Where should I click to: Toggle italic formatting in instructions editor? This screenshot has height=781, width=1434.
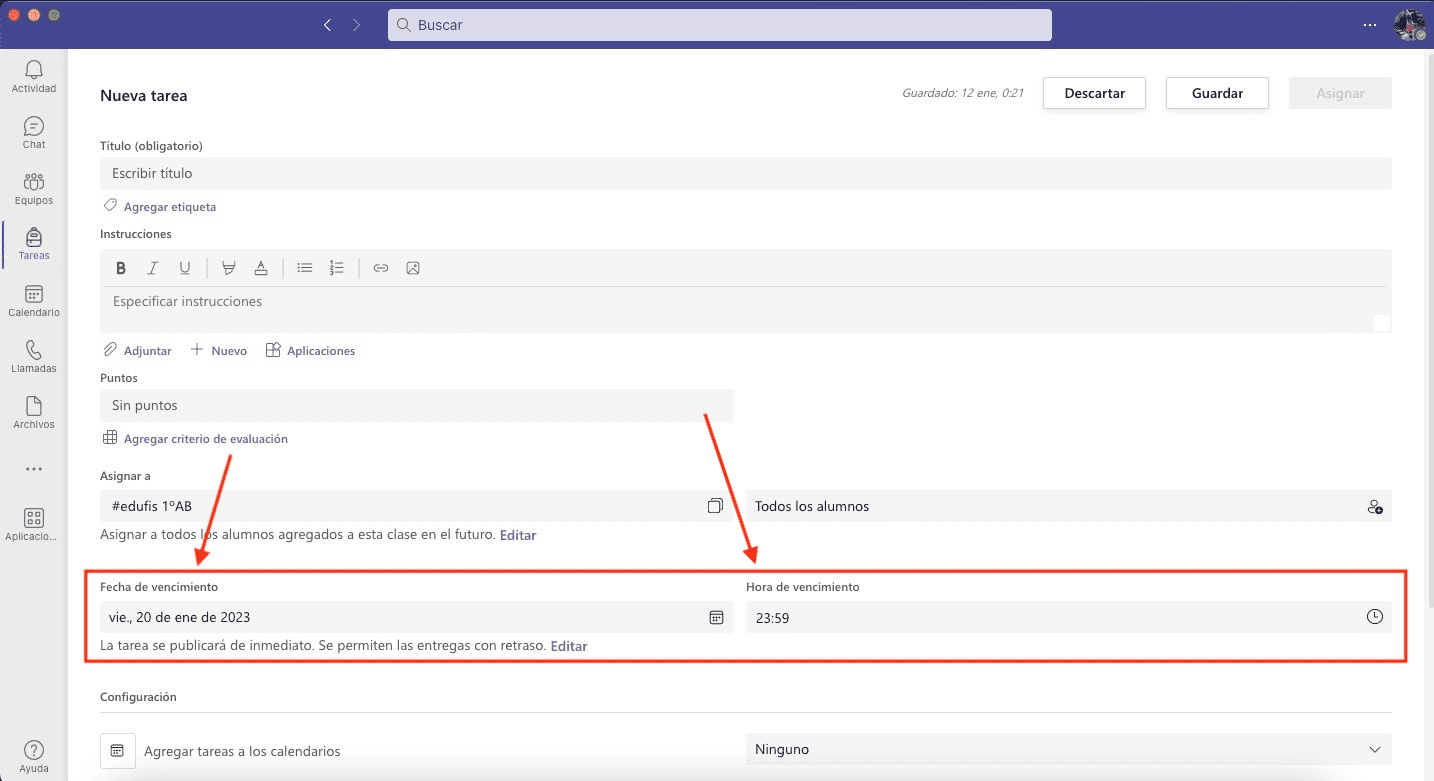pyautogui.click(x=153, y=268)
